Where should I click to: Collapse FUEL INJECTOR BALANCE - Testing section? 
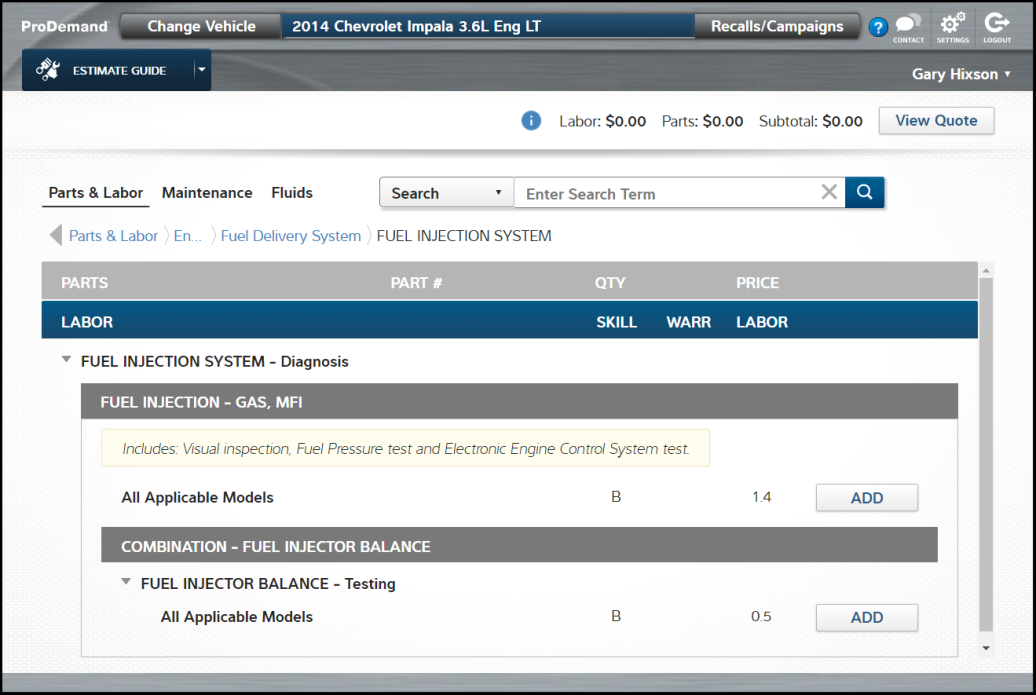click(126, 582)
